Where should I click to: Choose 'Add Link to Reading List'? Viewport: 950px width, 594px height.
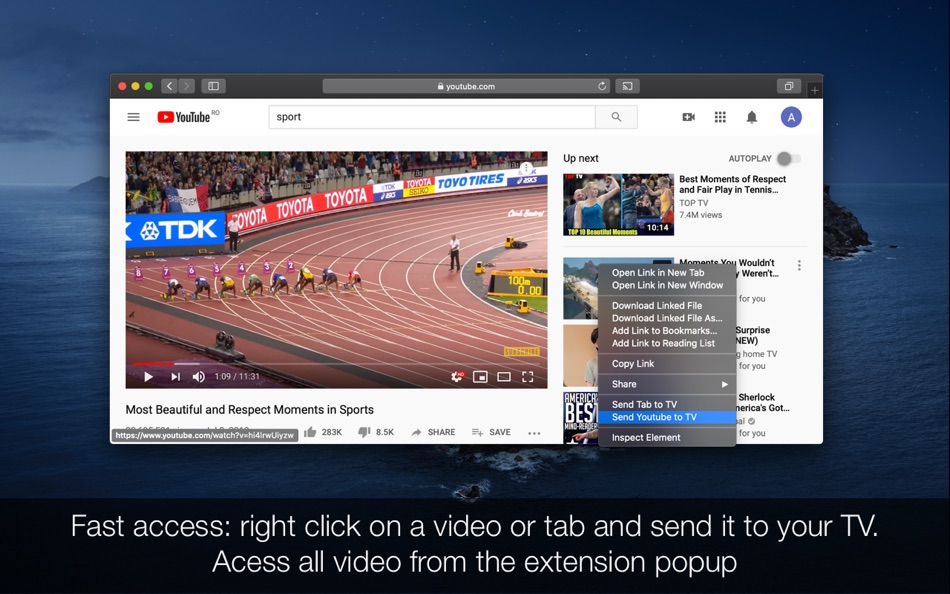(x=666, y=343)
